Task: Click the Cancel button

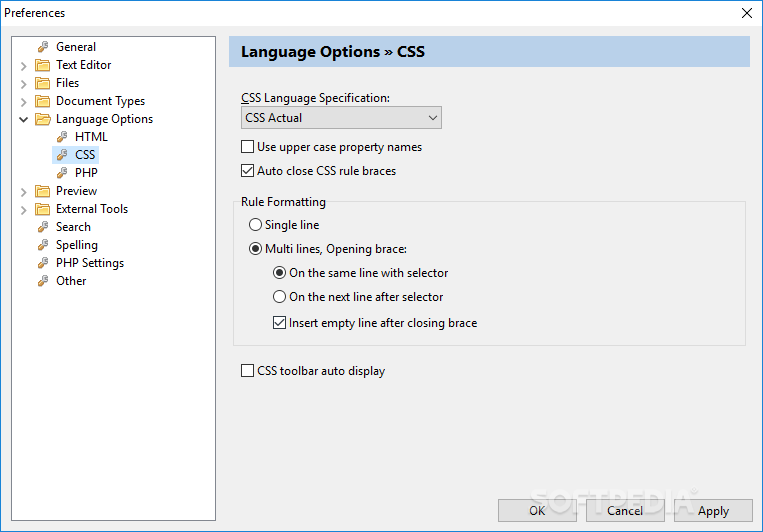Action: click(x=625, y=511)
